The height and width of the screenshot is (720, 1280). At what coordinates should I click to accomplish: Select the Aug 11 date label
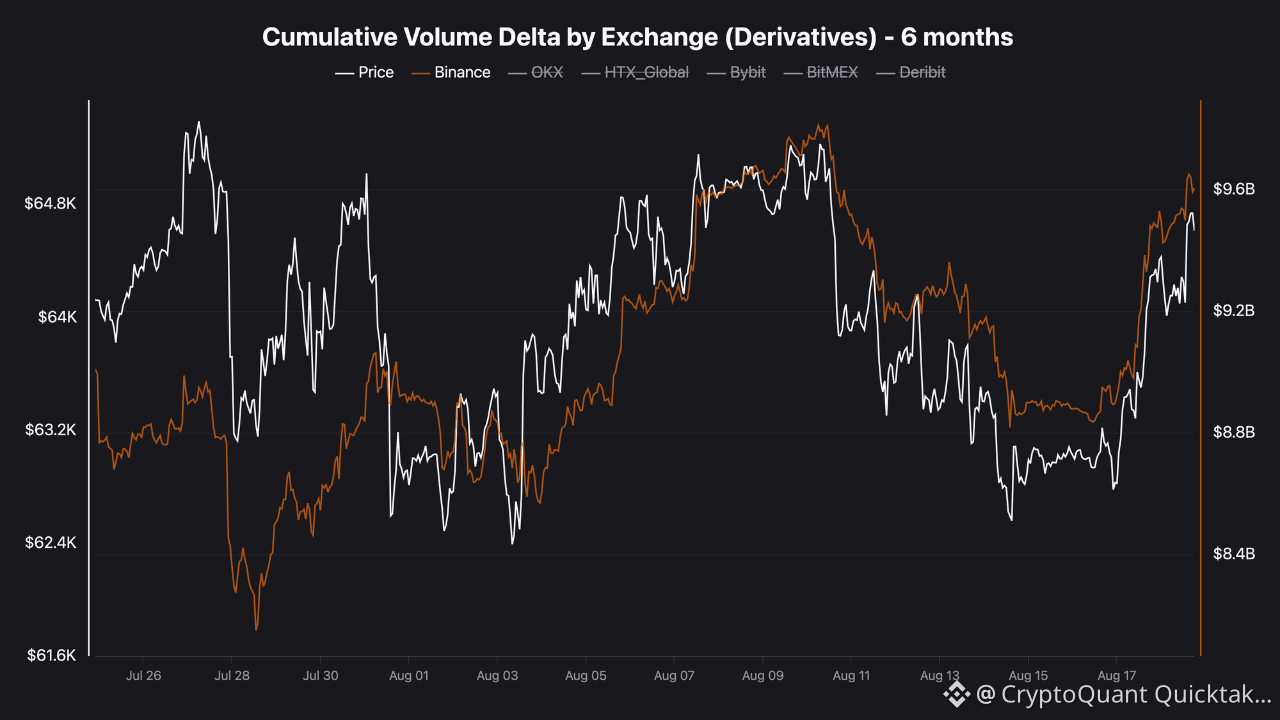click(850, 675)
